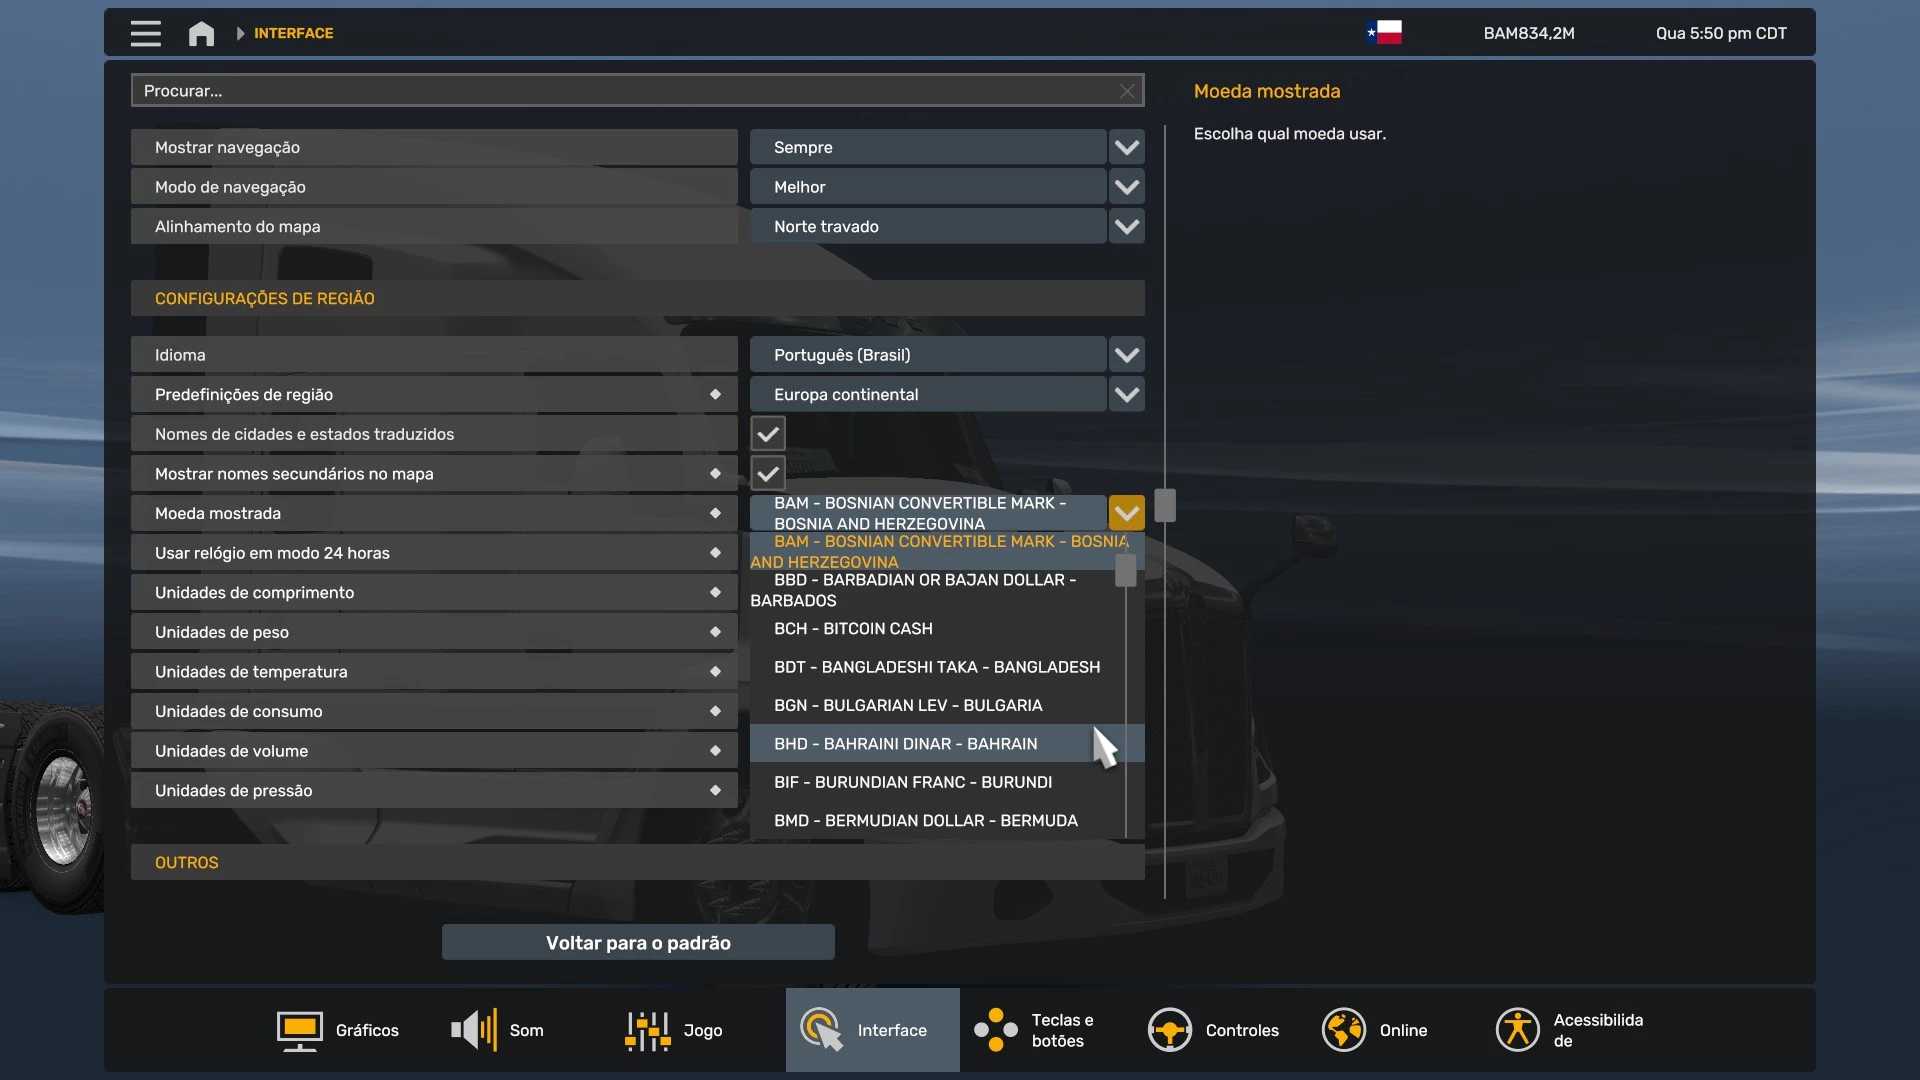1920x1080 pixels.
Task: Open Jogo settings sliders icon
Action: (x=647, y=1030)
